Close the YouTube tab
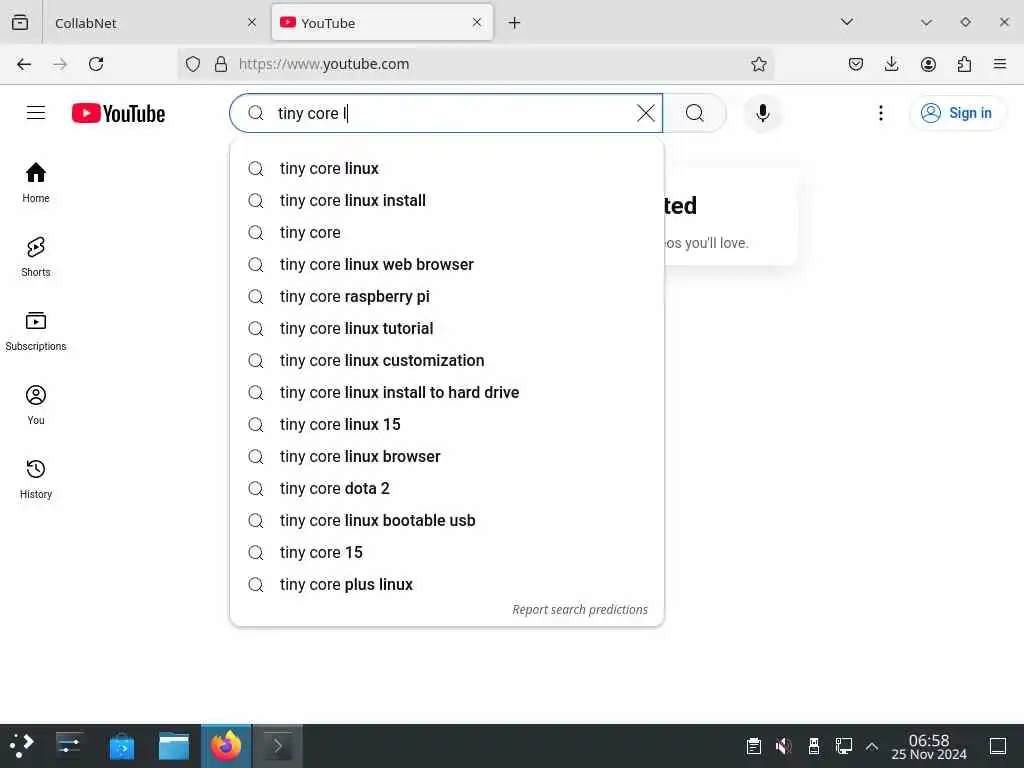The image size is (1024, 768). pos(477,22)
